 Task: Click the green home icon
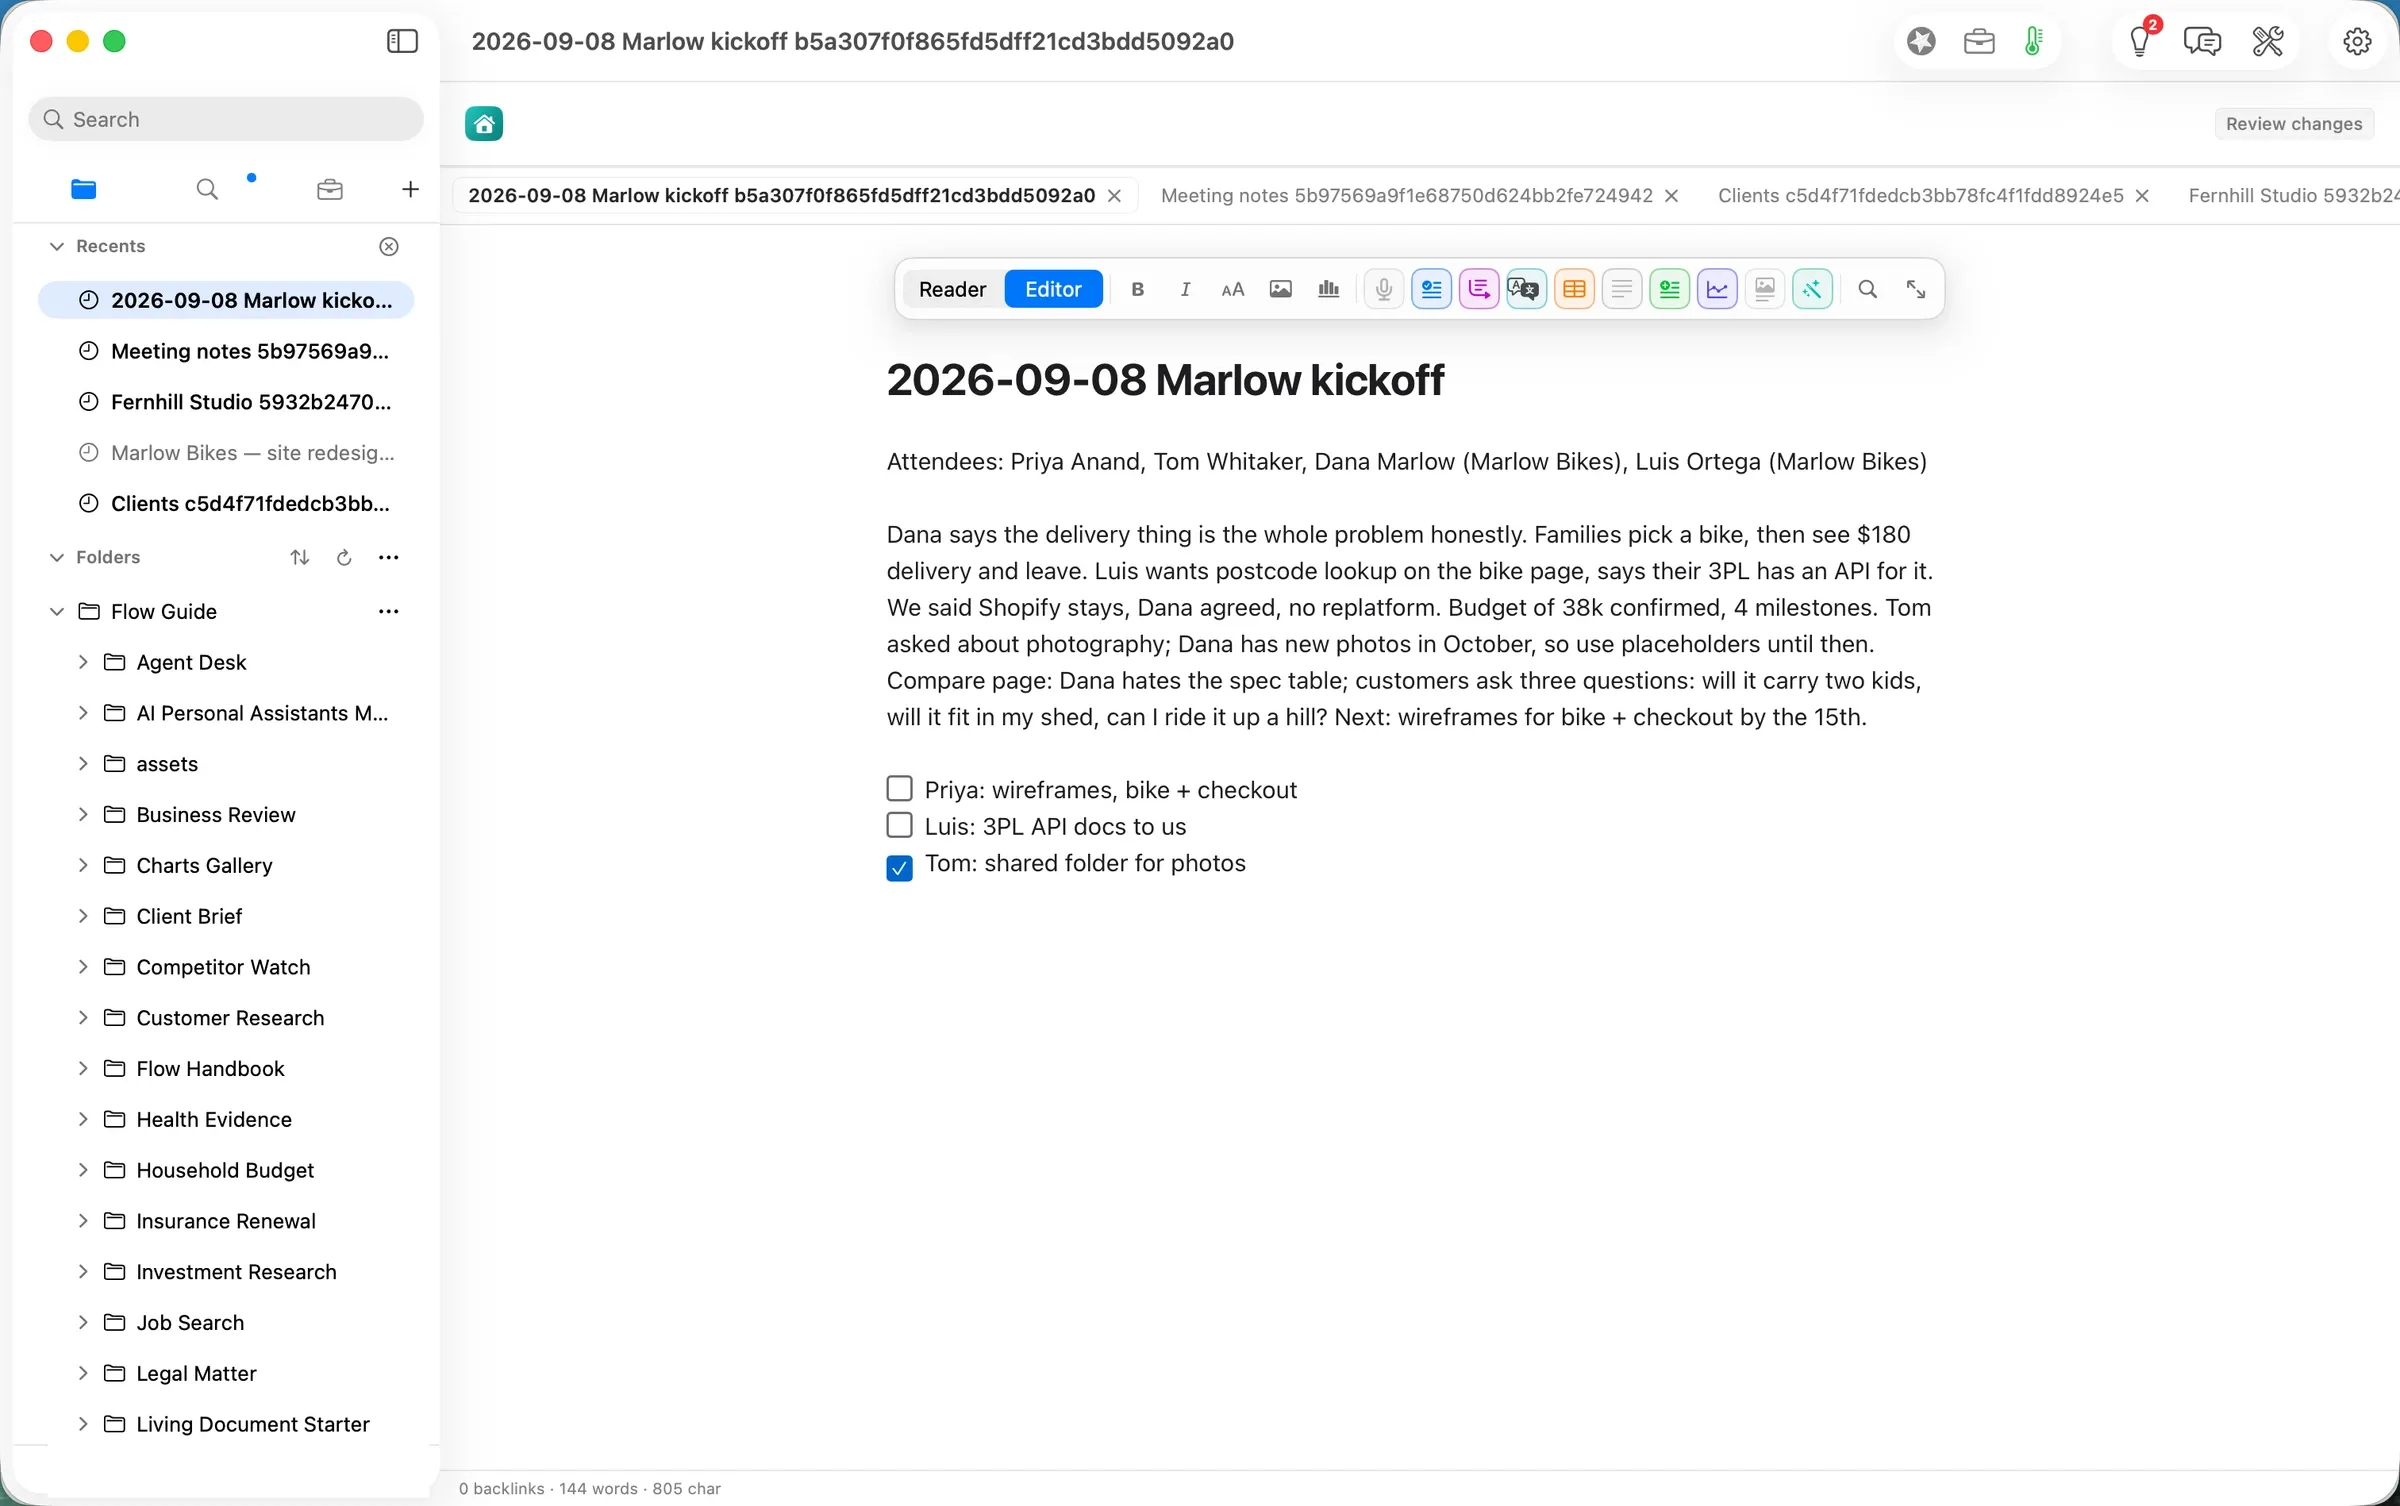[484, 124]
